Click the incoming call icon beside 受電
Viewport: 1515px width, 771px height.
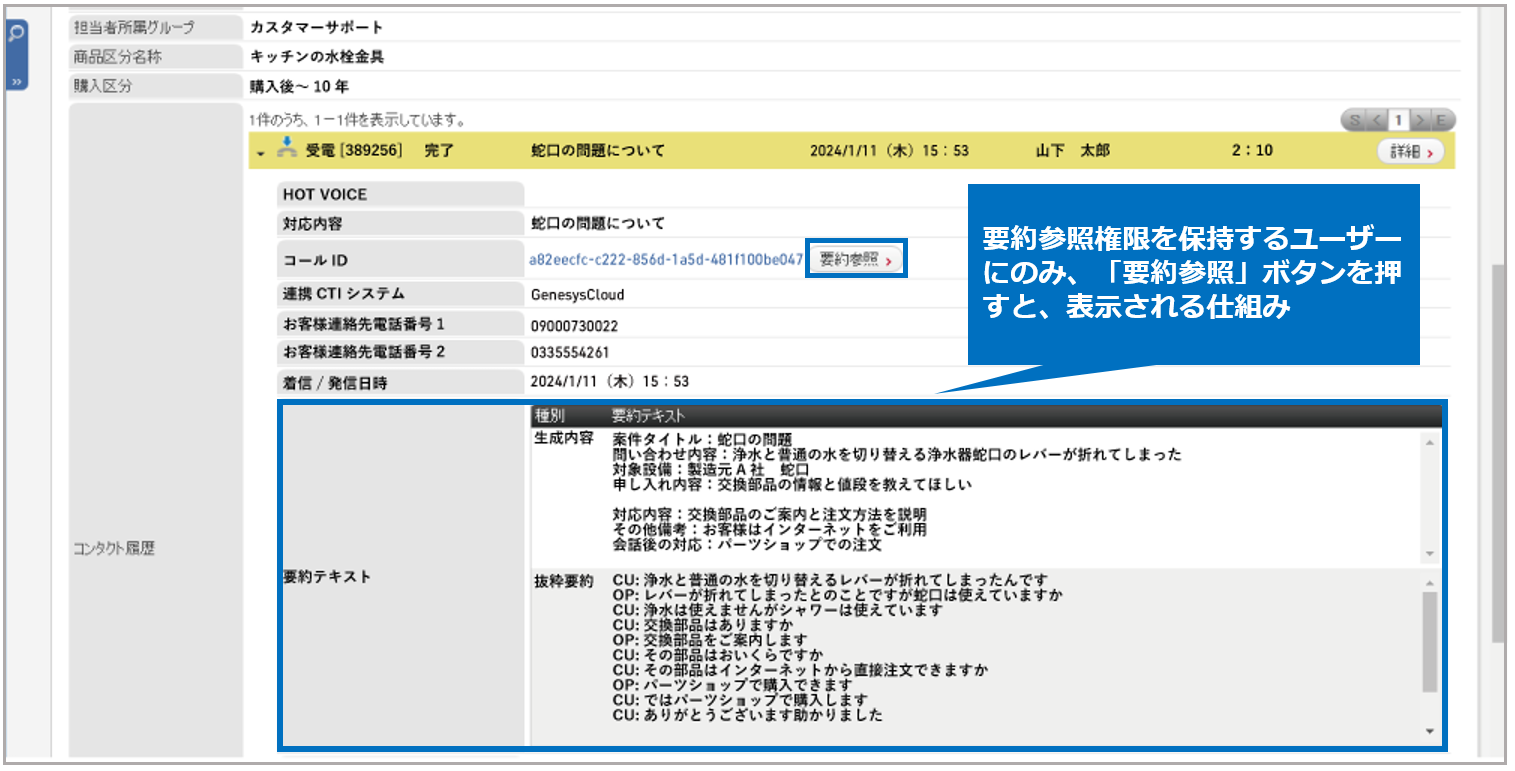[x=287, y=150]
